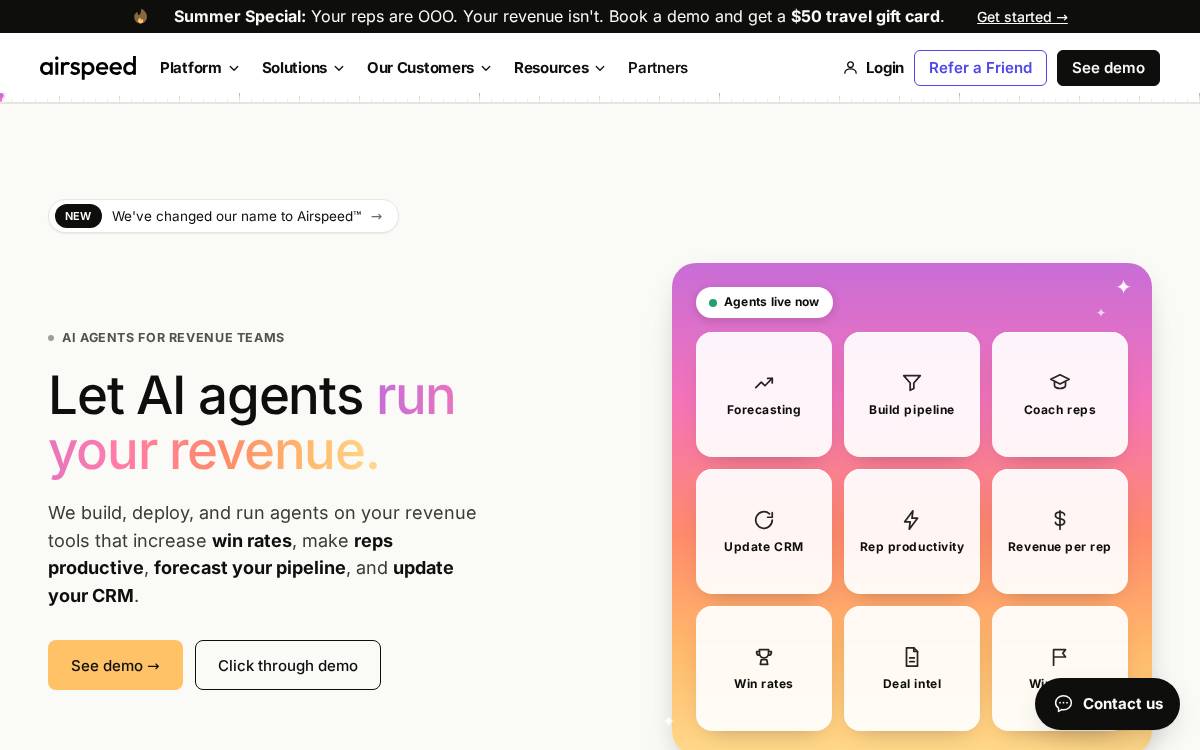Select the Build pipeline card label
This screenshot has width=1200, height=750.
[x=912, y=410]
